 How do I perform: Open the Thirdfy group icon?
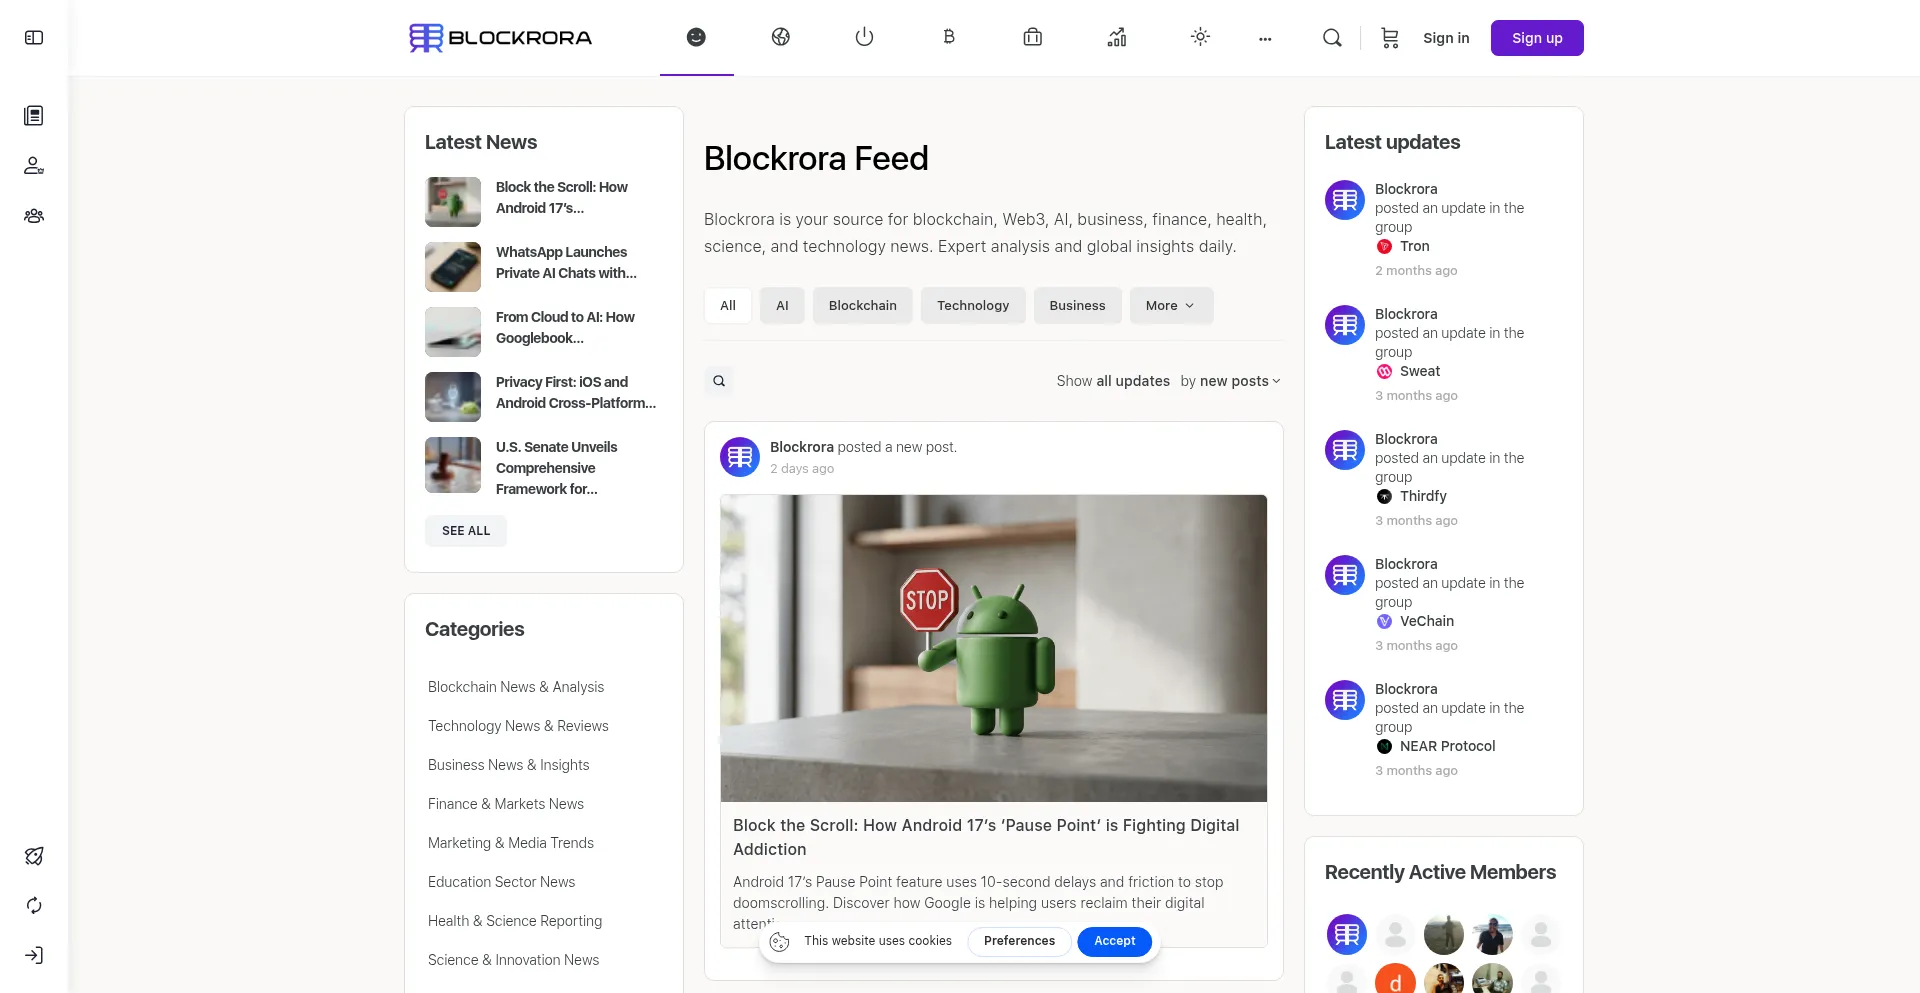pyautogui.click(x=1384, y=496)
